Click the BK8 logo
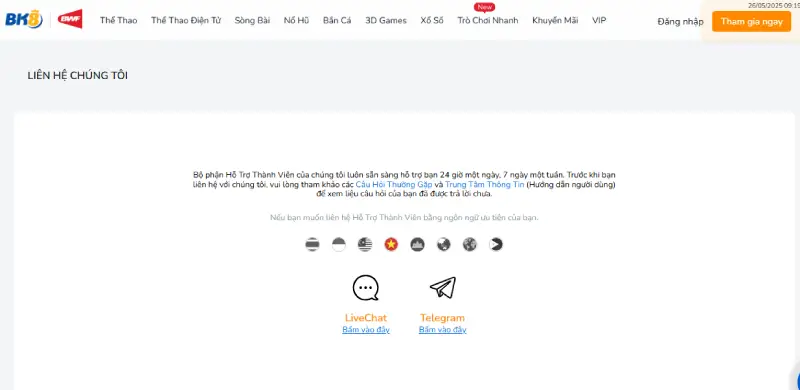 click(x=23, y=20)
